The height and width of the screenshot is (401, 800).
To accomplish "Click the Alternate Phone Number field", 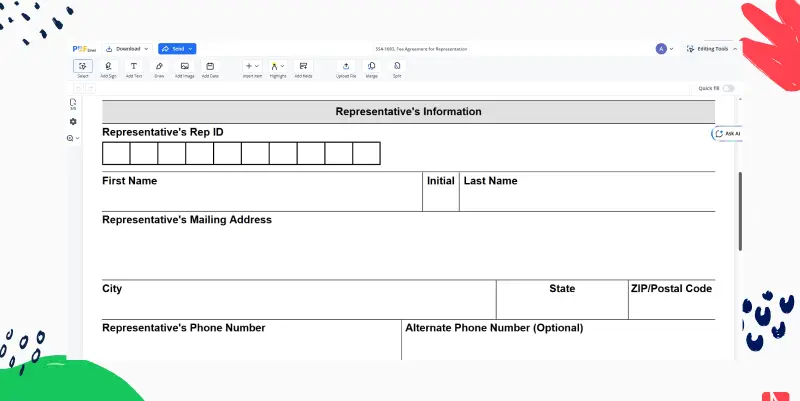I will pos(559,340).
